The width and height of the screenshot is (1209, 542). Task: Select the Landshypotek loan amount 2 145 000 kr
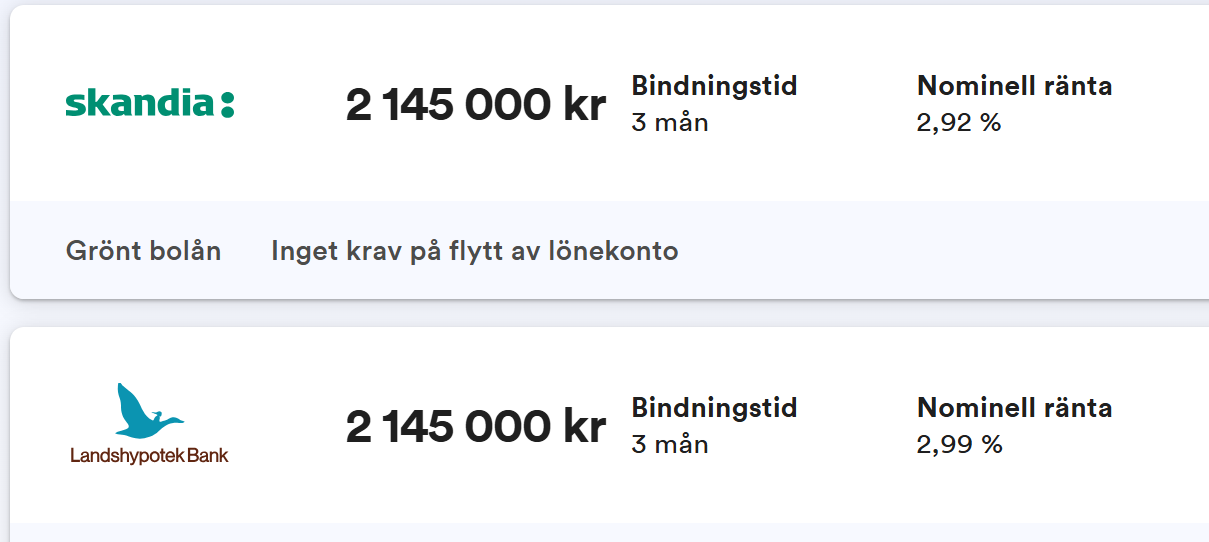pyautogui.click(x=475, y=427)
